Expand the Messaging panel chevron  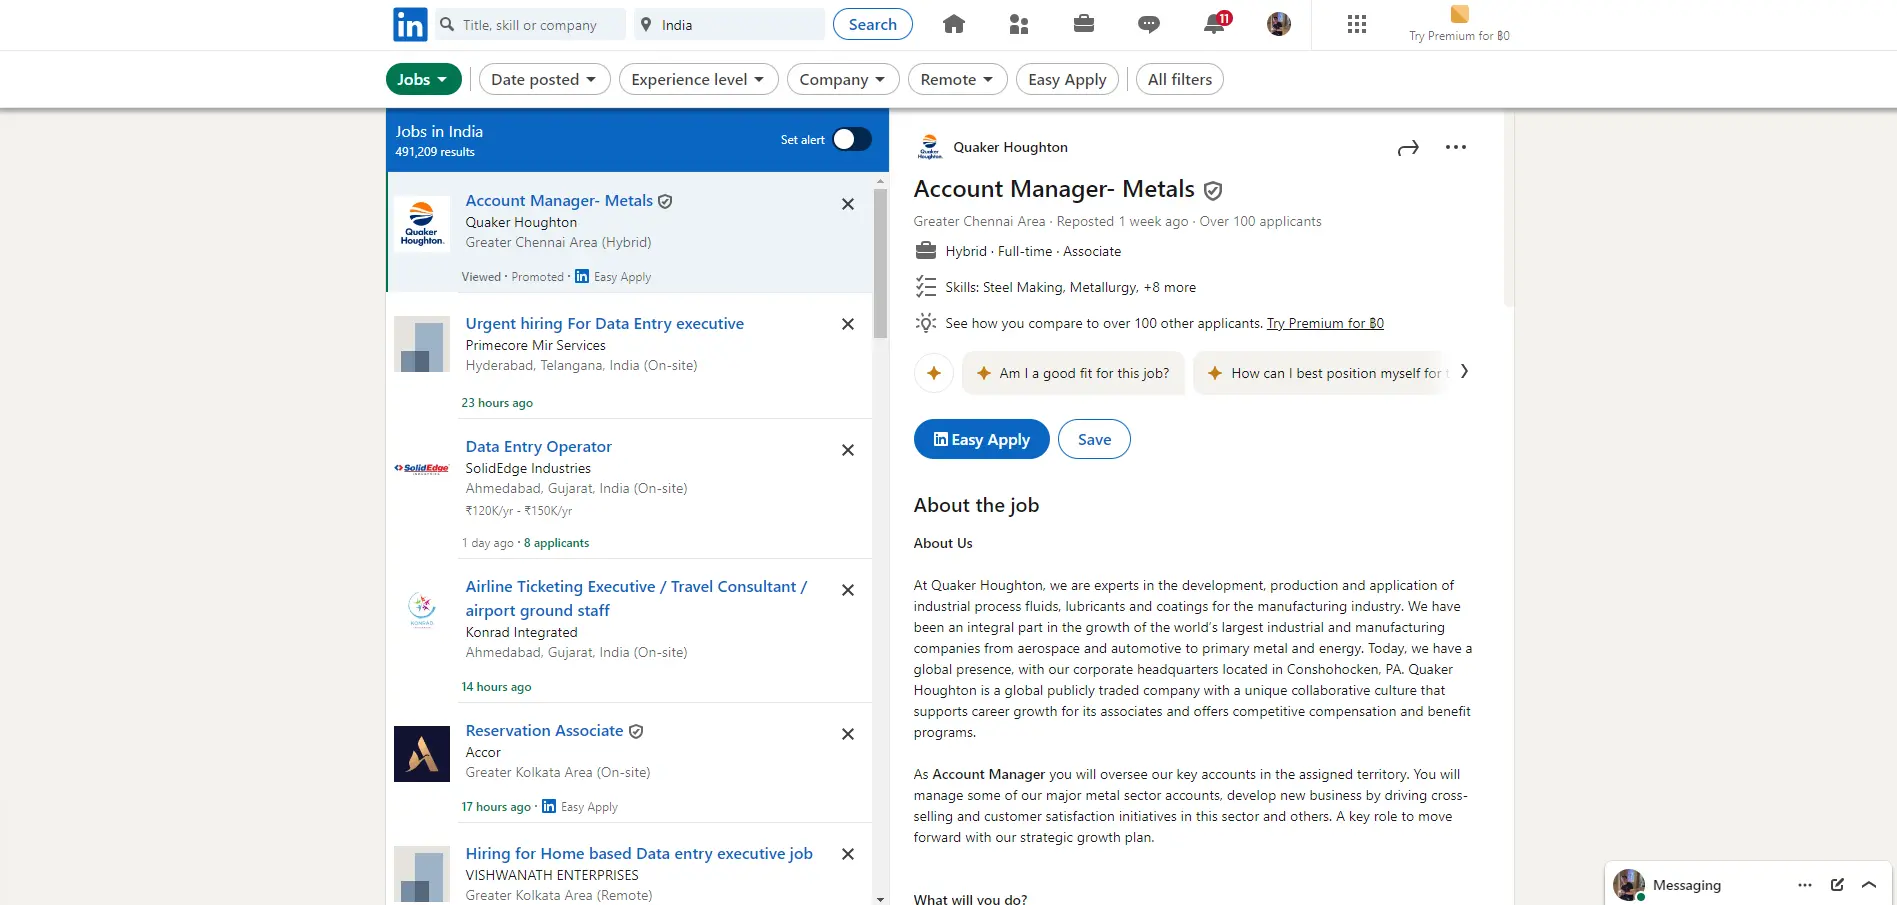coord(1869,885)
